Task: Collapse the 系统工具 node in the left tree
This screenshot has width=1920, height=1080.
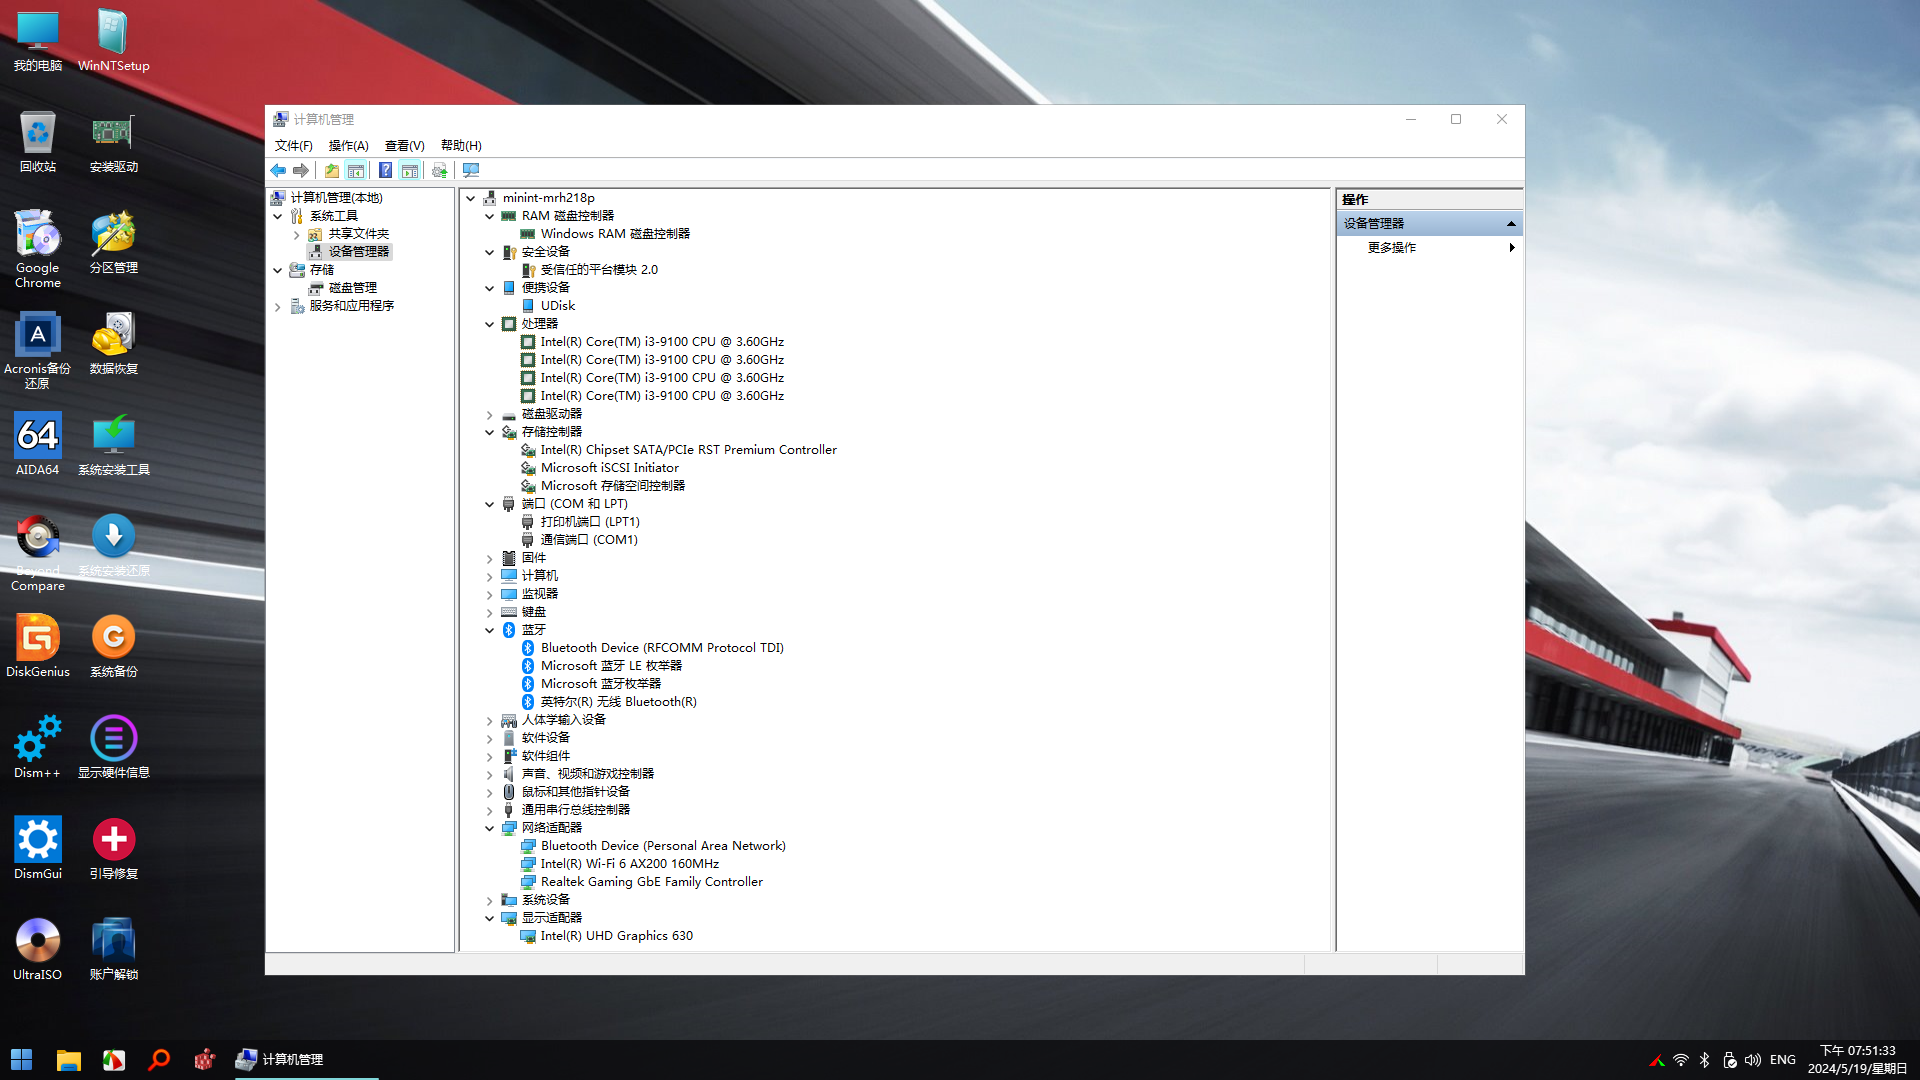Action: click(277, 216)
